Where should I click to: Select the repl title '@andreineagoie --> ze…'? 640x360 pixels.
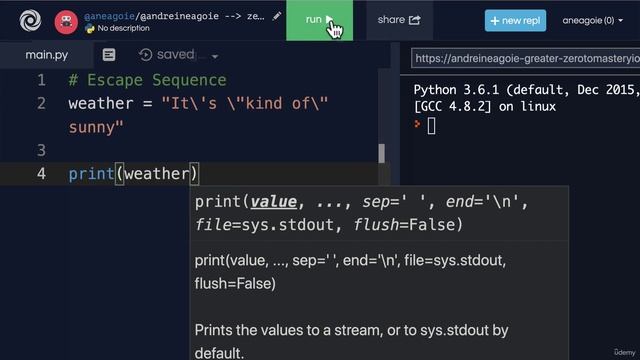coord(202,16)
